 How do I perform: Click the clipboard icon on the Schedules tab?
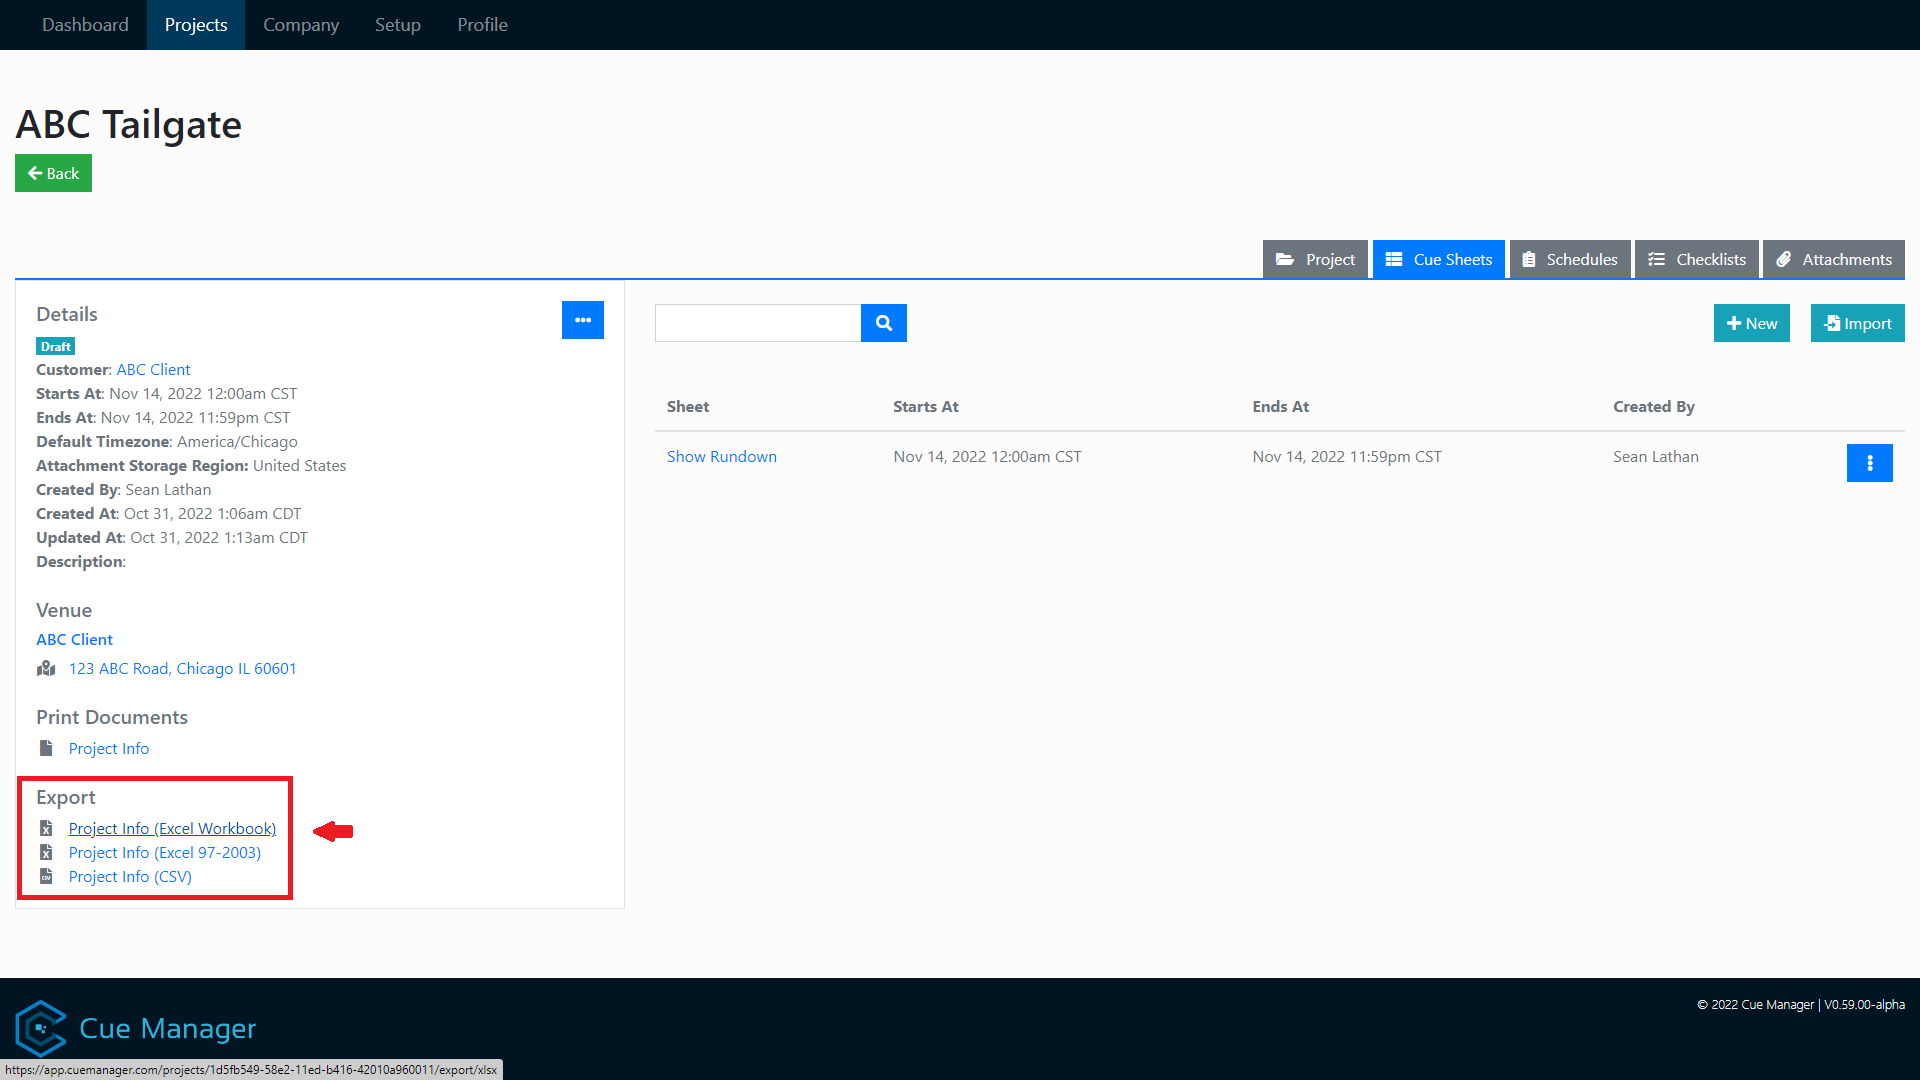pos(1529,259)
